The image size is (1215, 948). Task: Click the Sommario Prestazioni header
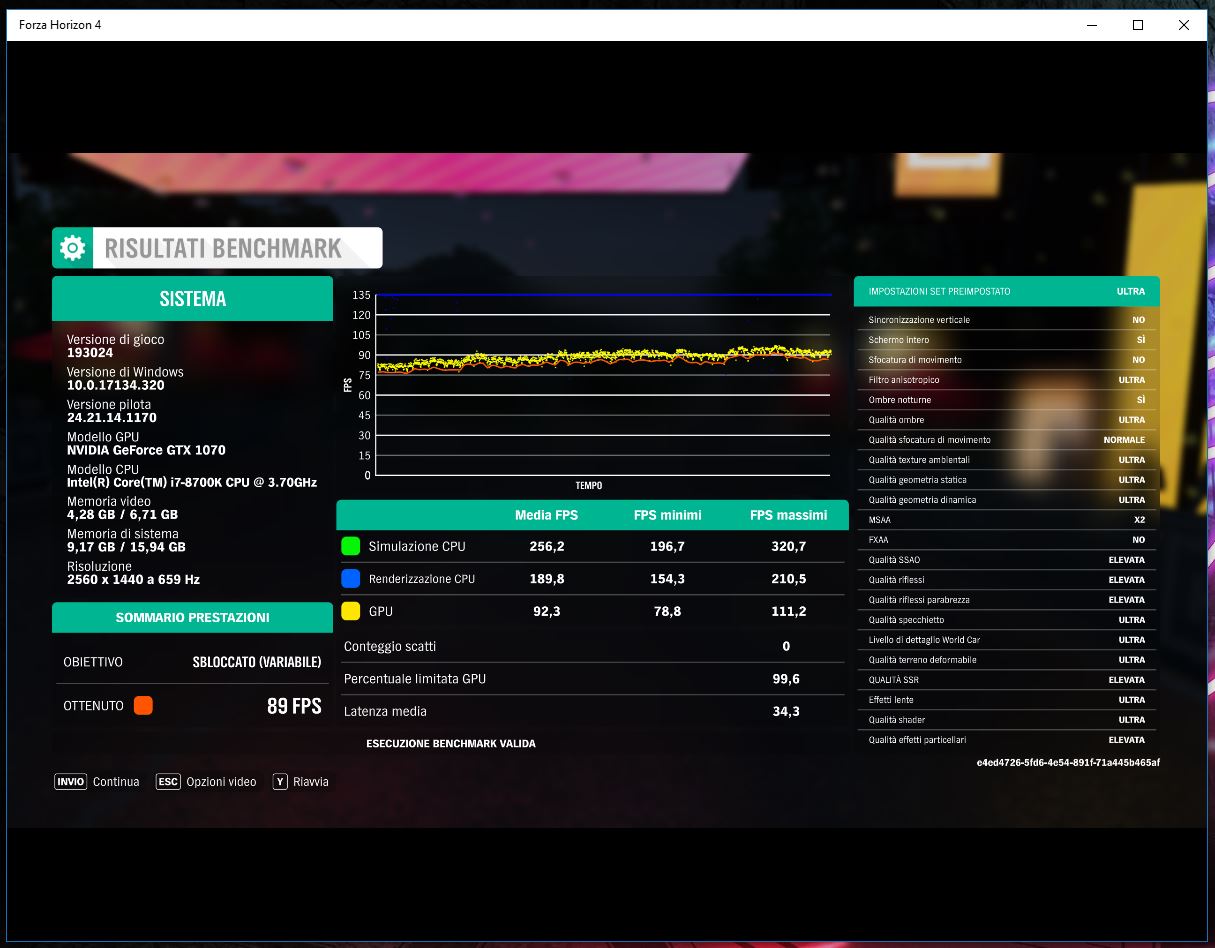(192, 617)
